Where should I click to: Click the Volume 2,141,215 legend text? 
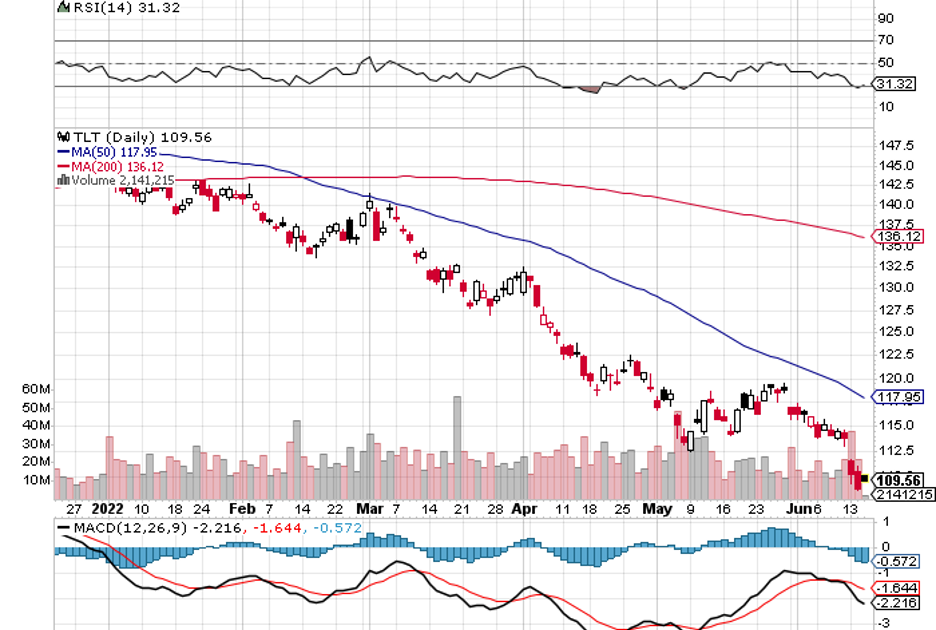tap(123, 180)
